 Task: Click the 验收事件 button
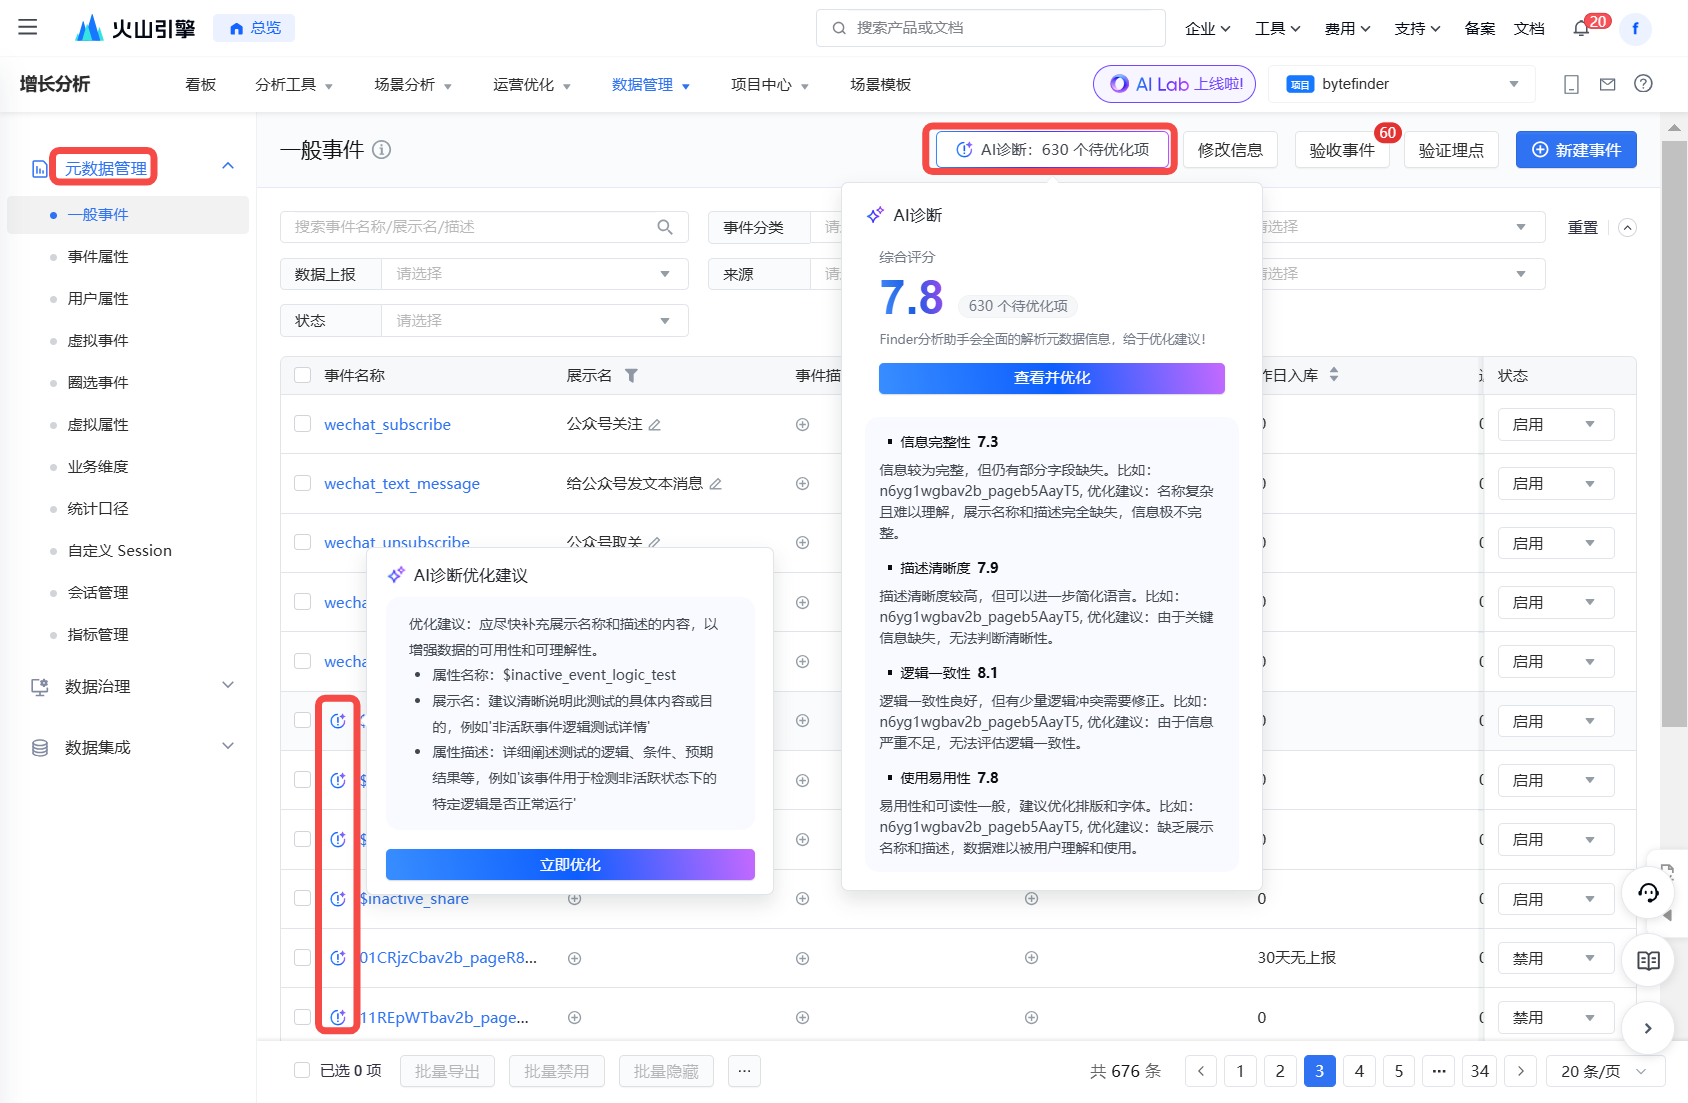coord(1342,150)
